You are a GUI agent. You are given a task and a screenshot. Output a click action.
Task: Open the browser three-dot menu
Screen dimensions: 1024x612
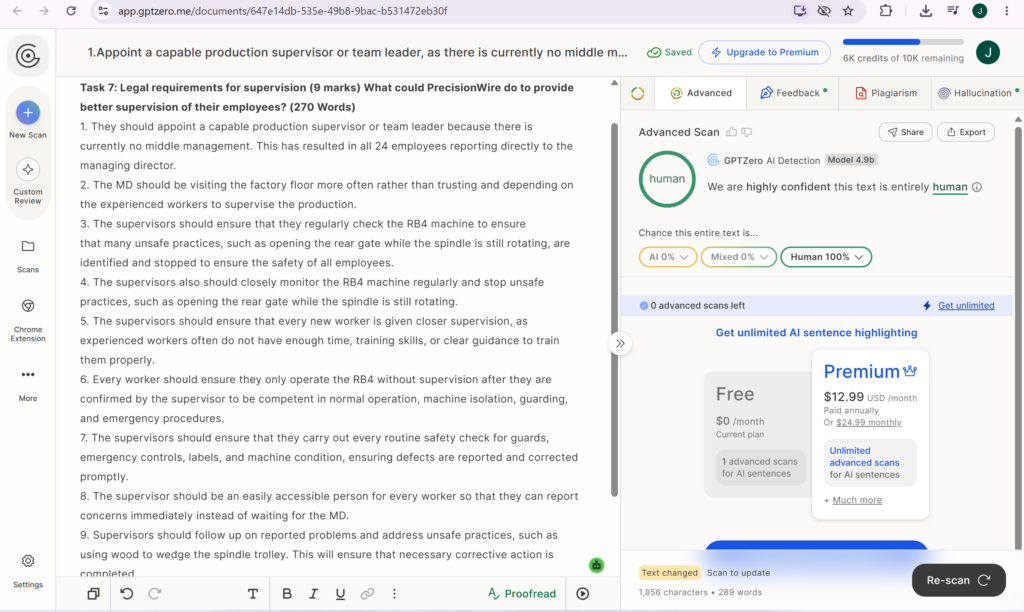click(1006, 10)
